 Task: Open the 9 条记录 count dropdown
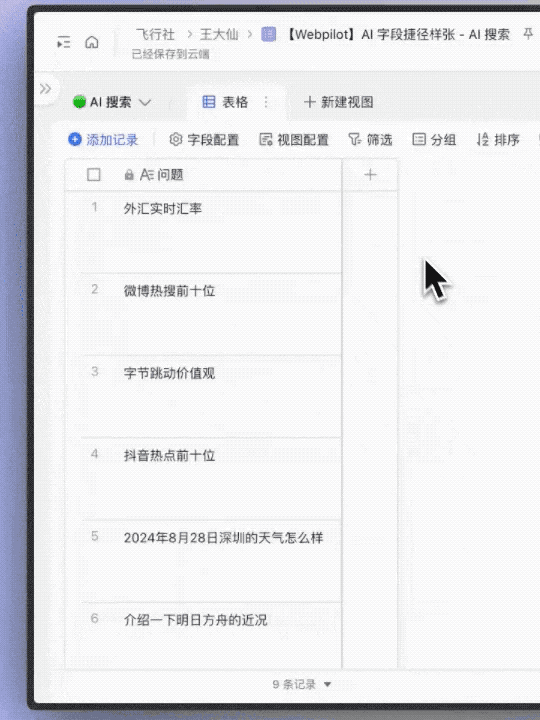click(302, 684)
